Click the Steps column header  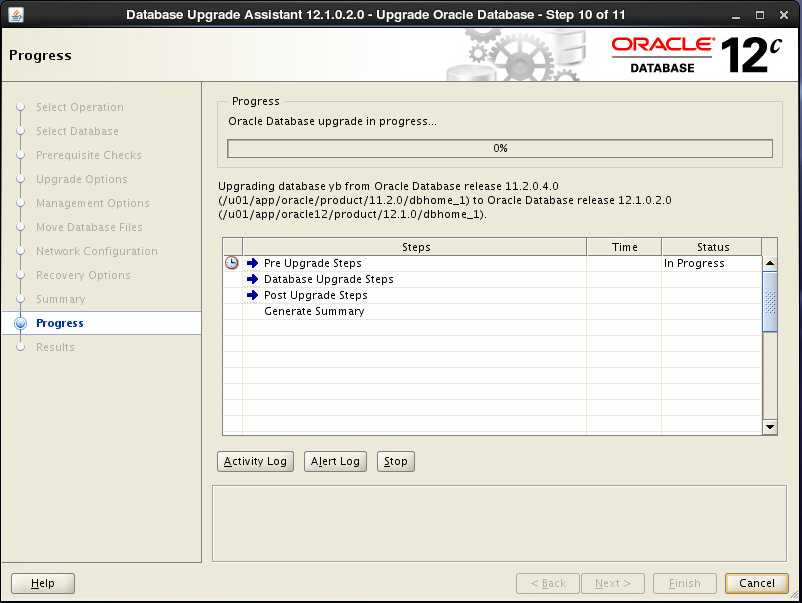pos(415,247)
